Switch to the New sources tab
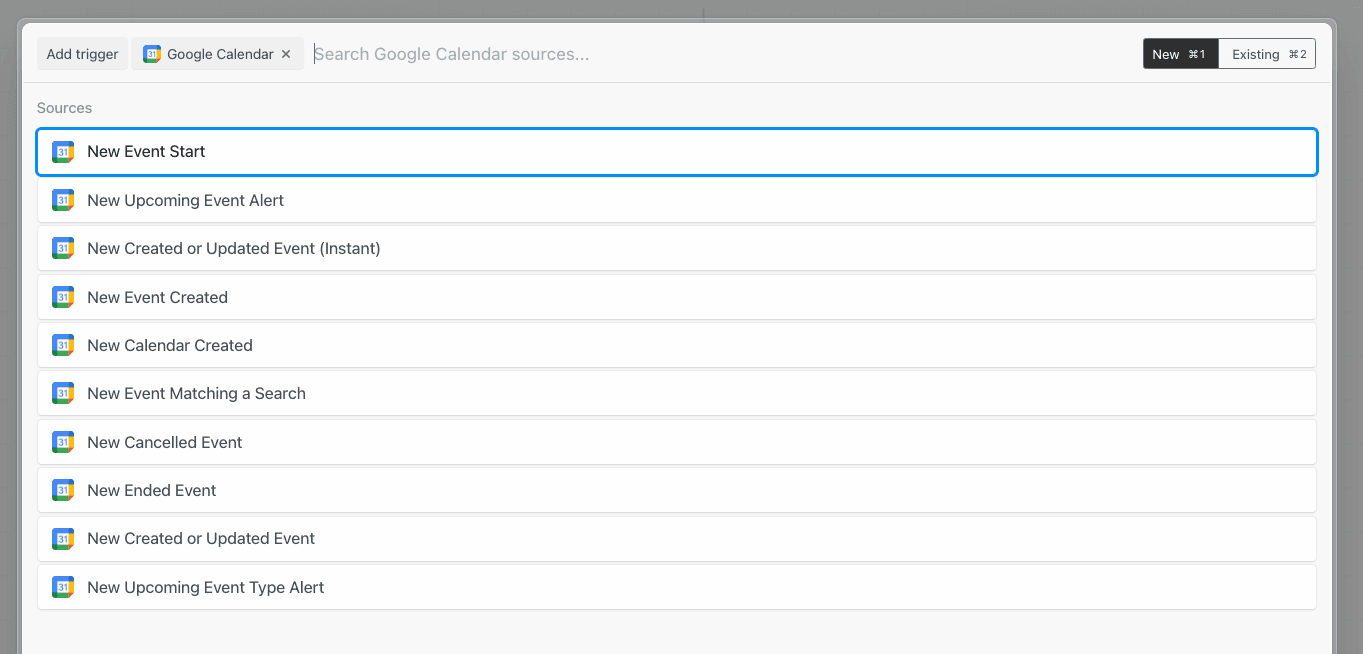 pyautogui.click(x=1181, y=54)
